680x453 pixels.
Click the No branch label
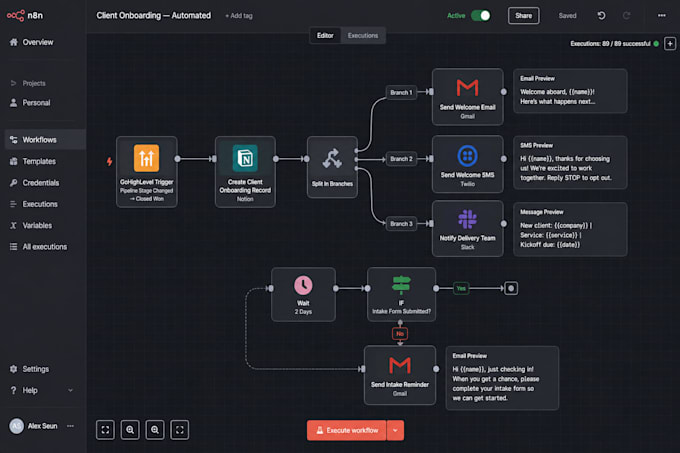click(400, 334)
